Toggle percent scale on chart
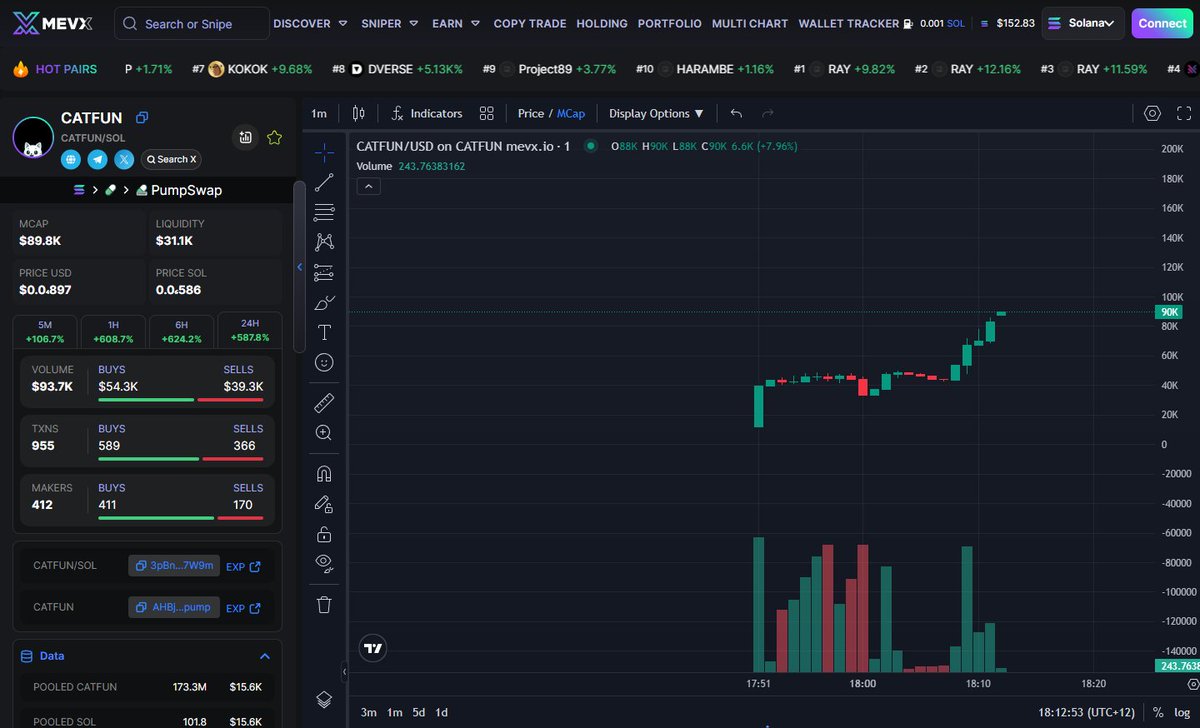The image size is (1200, 728). 1158,712
